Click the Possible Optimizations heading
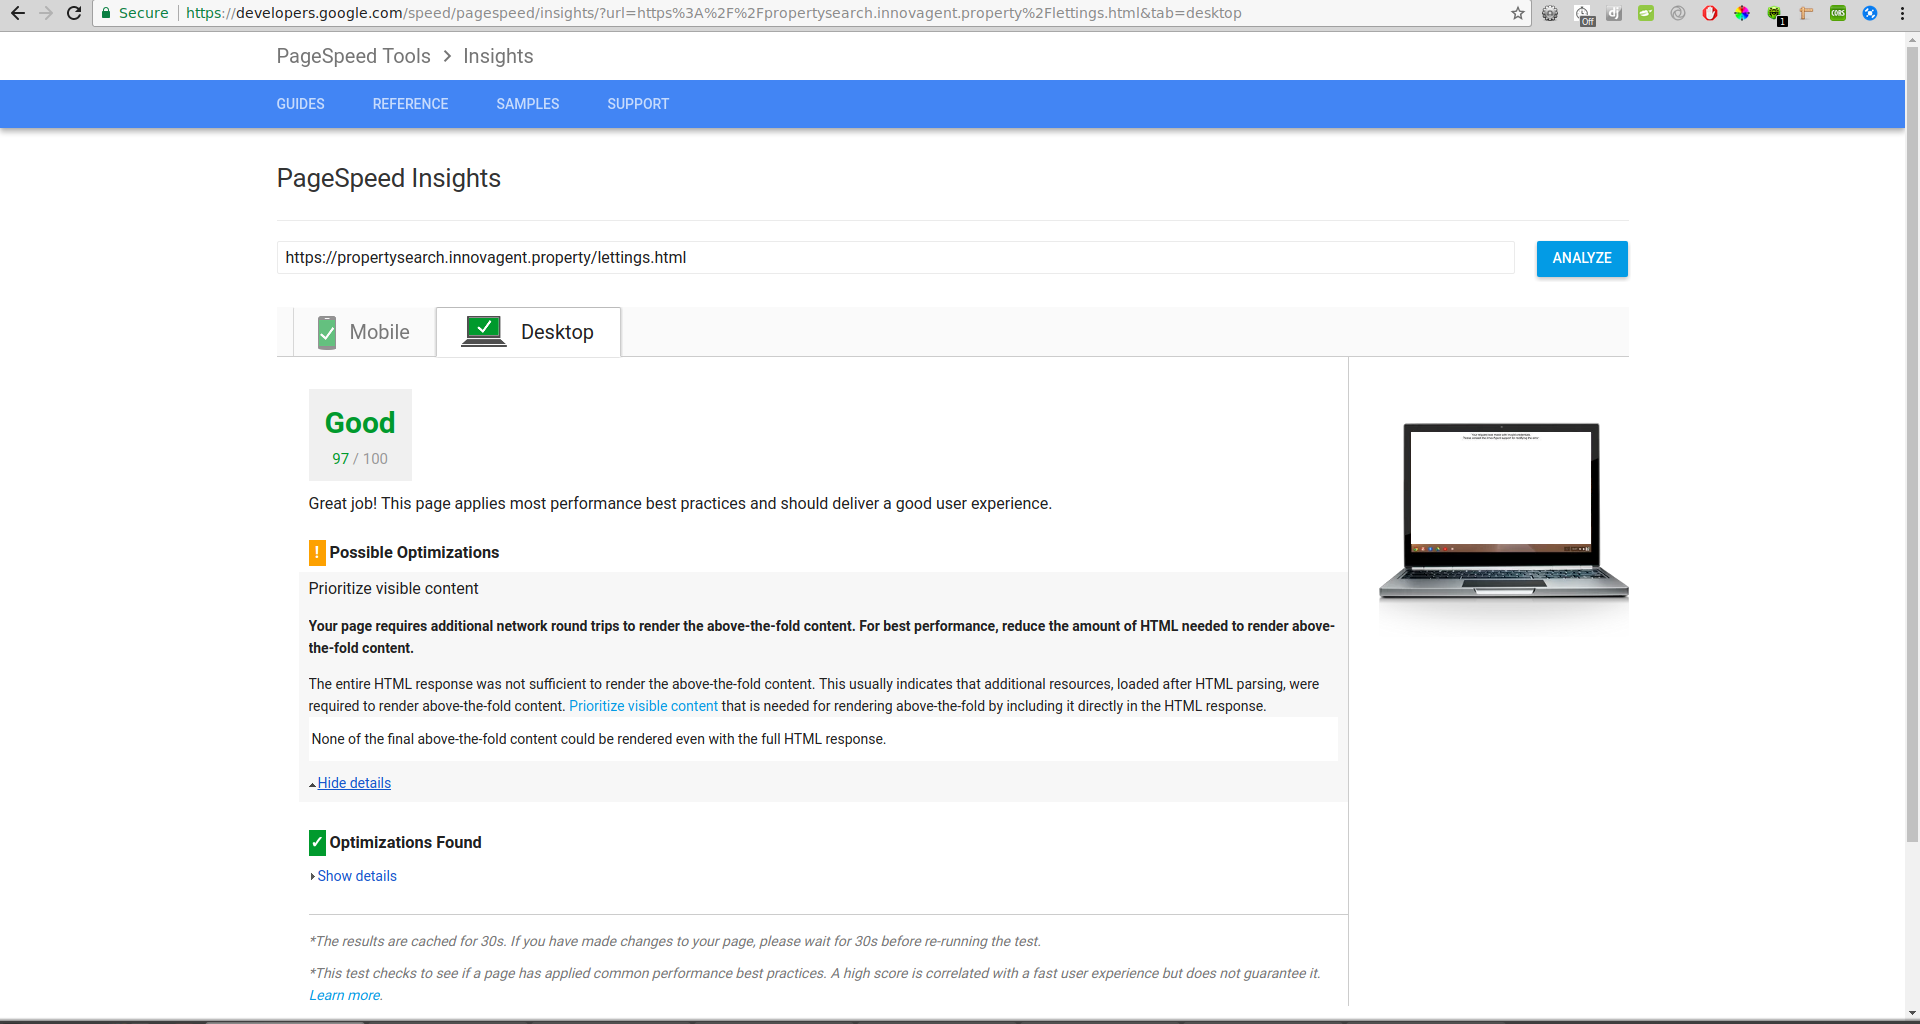 414,552
